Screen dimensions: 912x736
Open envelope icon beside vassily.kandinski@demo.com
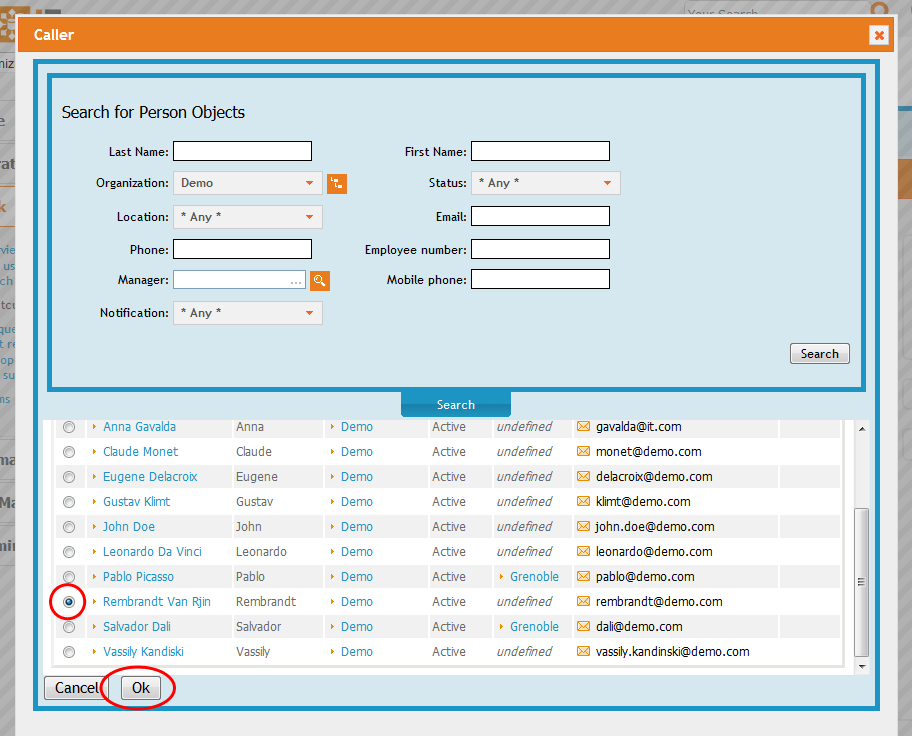584,651
